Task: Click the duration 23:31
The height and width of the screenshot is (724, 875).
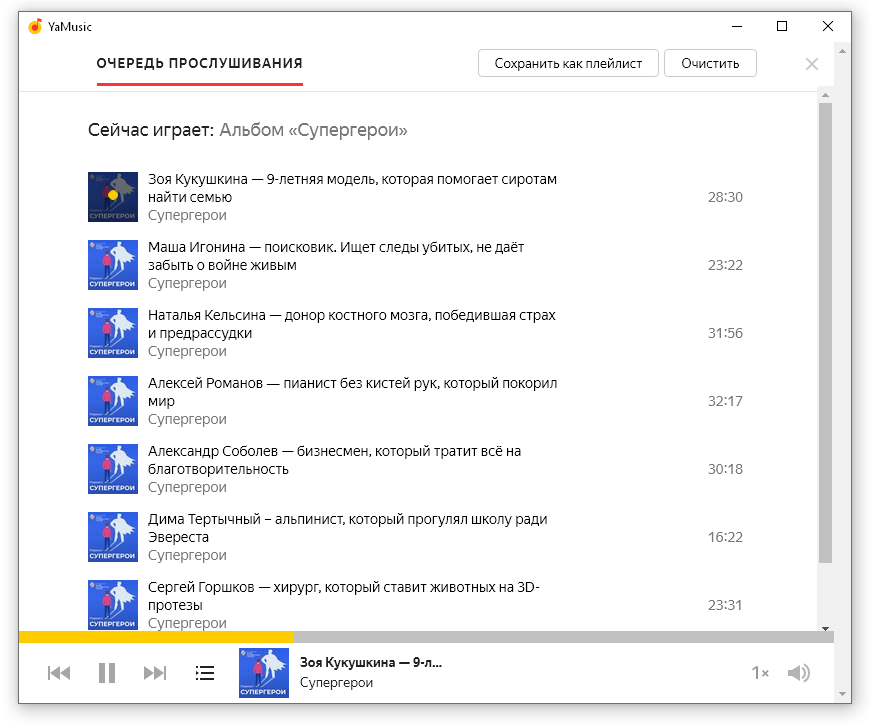Action: (x=725, y=605)
